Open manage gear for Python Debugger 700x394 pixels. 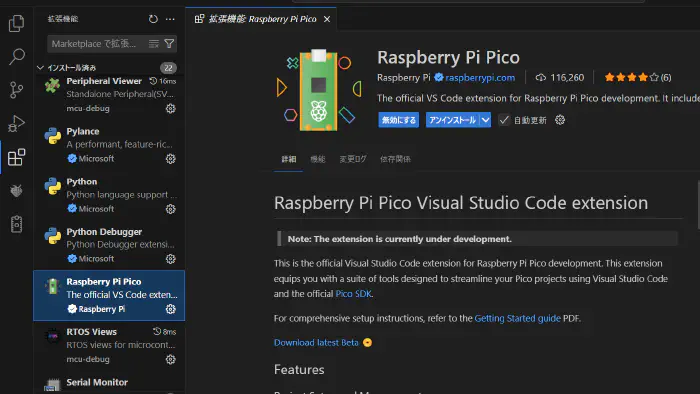coord(171,259)
